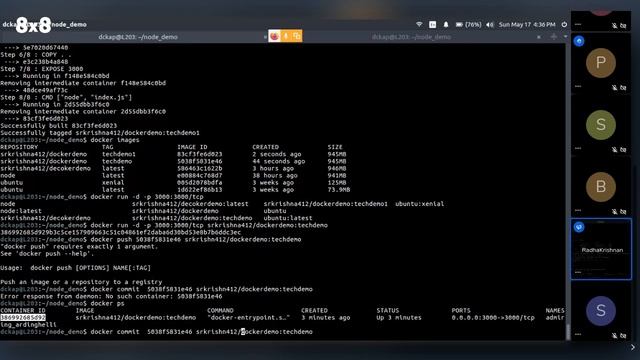Open the volume speaker icon
The image size is (640, 360).
489,24
